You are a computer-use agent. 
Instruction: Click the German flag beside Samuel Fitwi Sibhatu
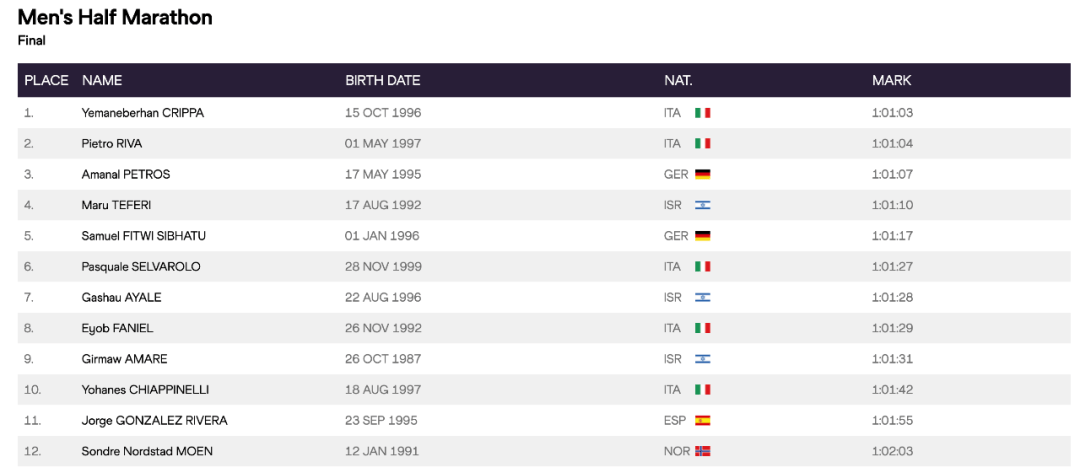(702, 236)
